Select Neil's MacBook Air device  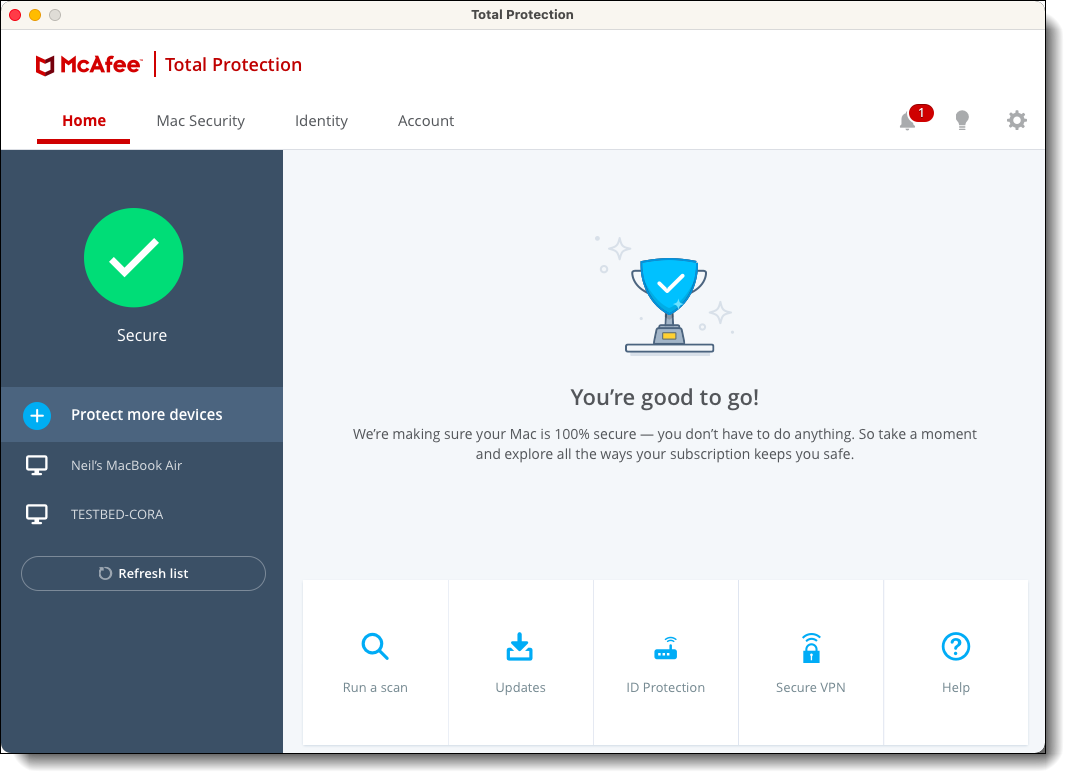[x=126, y=465]
